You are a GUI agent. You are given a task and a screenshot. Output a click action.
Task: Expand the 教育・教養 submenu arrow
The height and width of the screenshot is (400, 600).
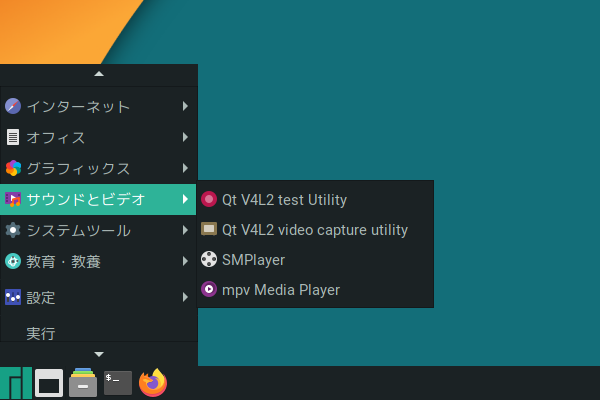point(185,261)
